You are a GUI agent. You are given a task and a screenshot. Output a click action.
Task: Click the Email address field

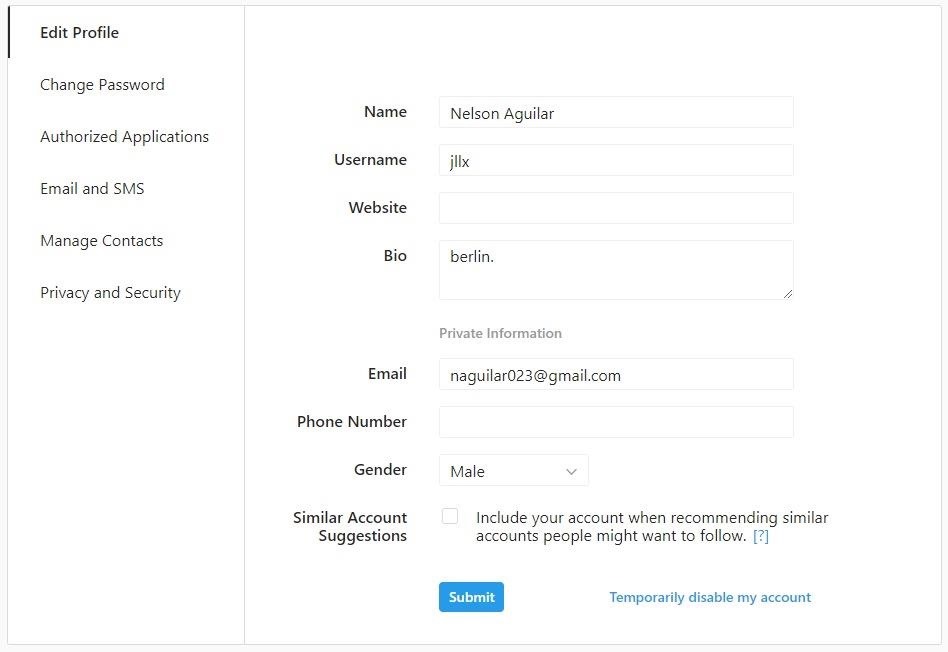[x=615, y=374]
